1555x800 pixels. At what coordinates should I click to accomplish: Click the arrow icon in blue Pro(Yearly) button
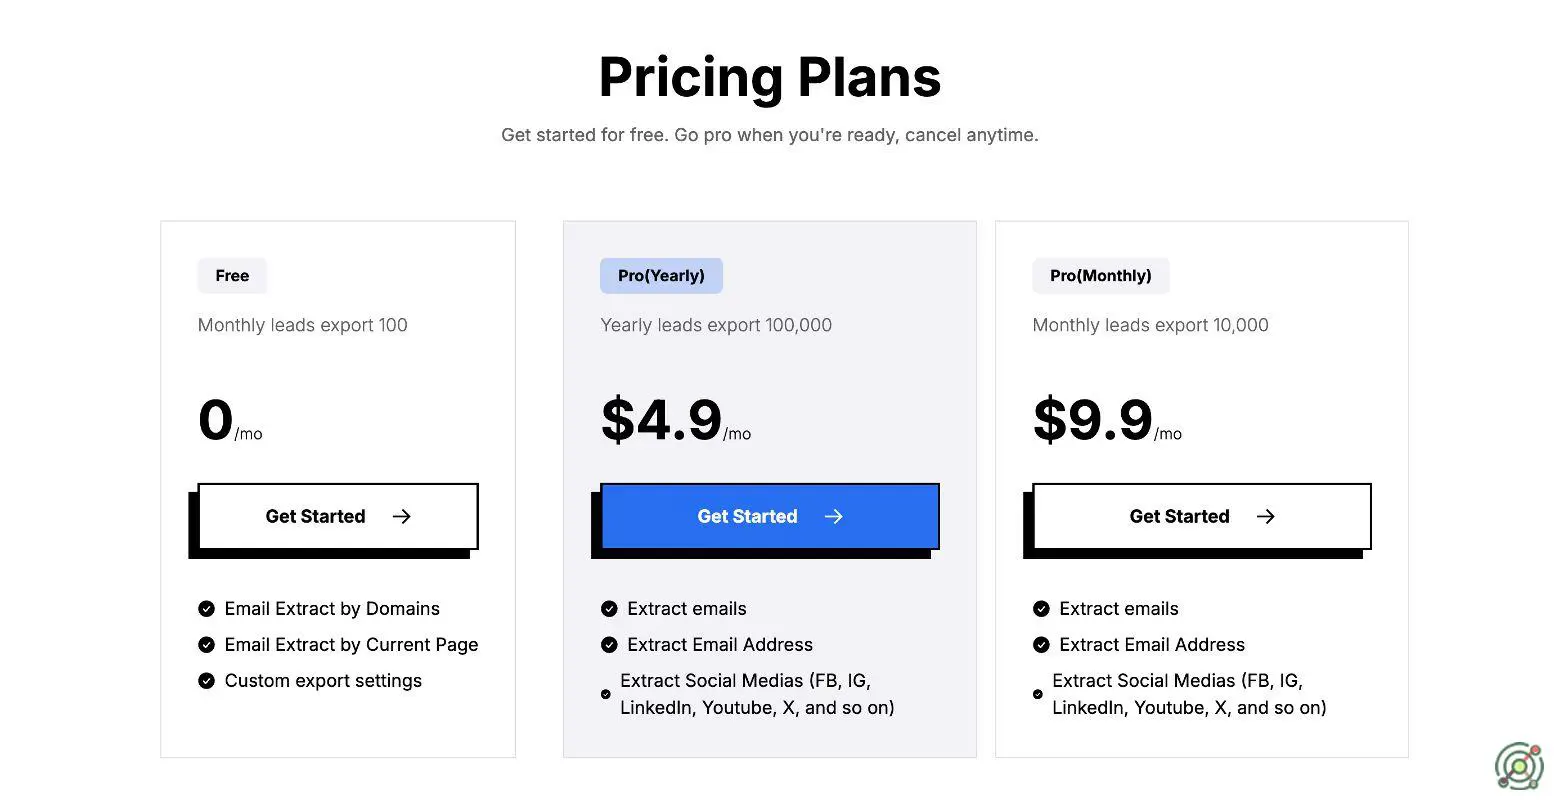(x=833, y=516)
